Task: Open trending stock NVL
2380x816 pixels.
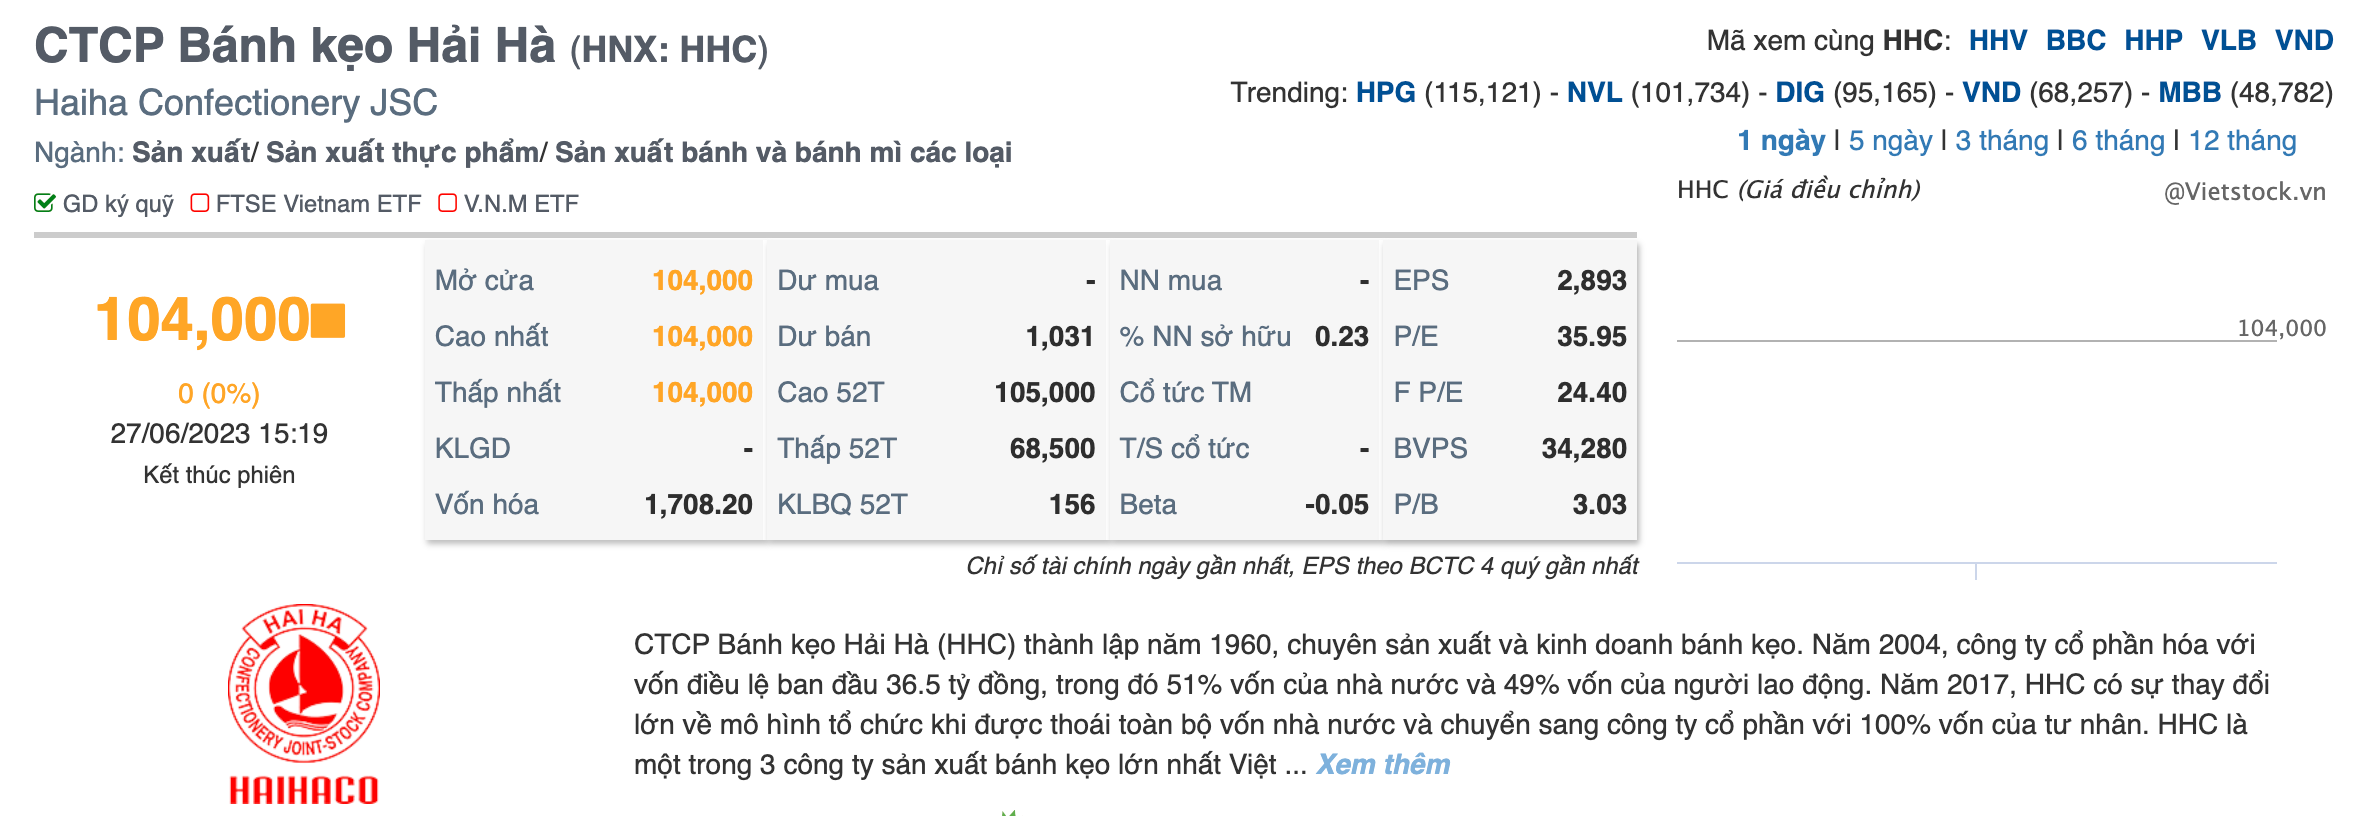Action: [x=1594, y=93]
